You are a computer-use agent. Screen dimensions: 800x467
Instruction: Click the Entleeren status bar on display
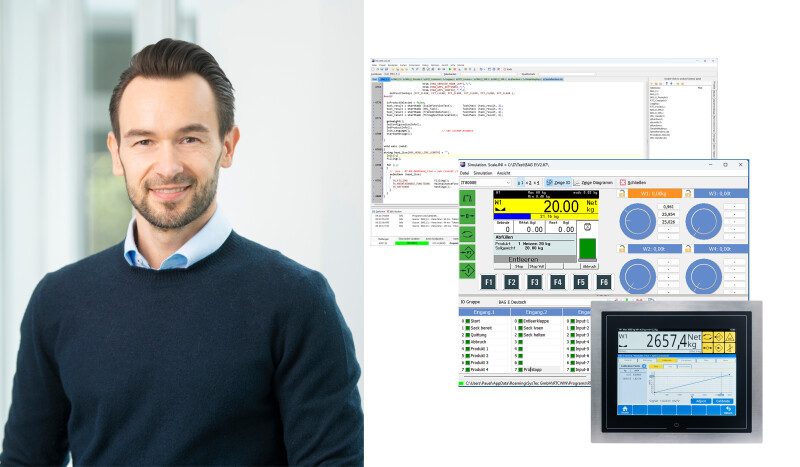[535, 259]
